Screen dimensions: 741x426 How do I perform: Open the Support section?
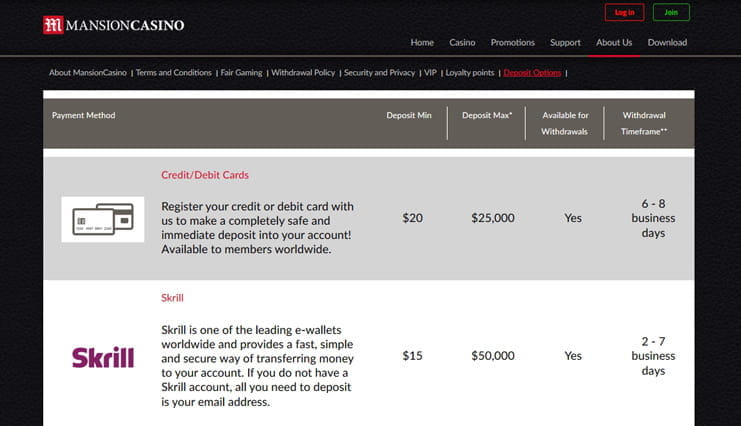tap(565, 43)
